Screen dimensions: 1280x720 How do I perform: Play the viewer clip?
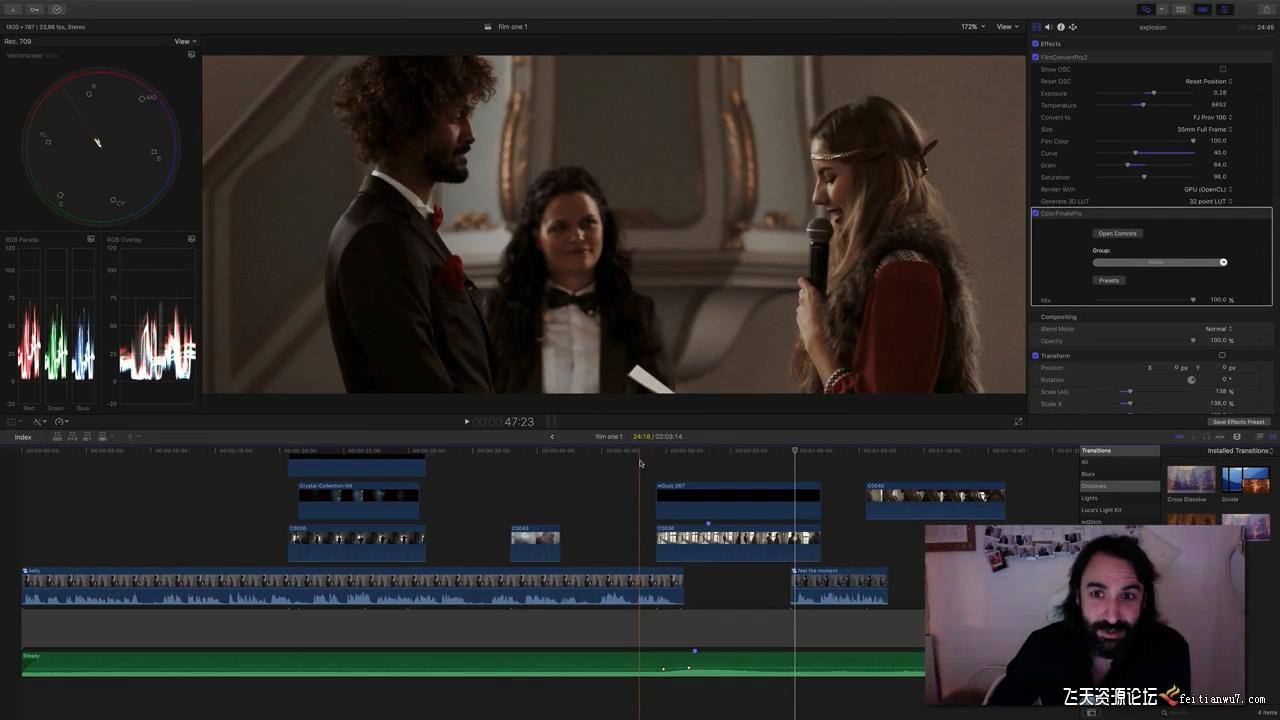[x=466, y=422]
